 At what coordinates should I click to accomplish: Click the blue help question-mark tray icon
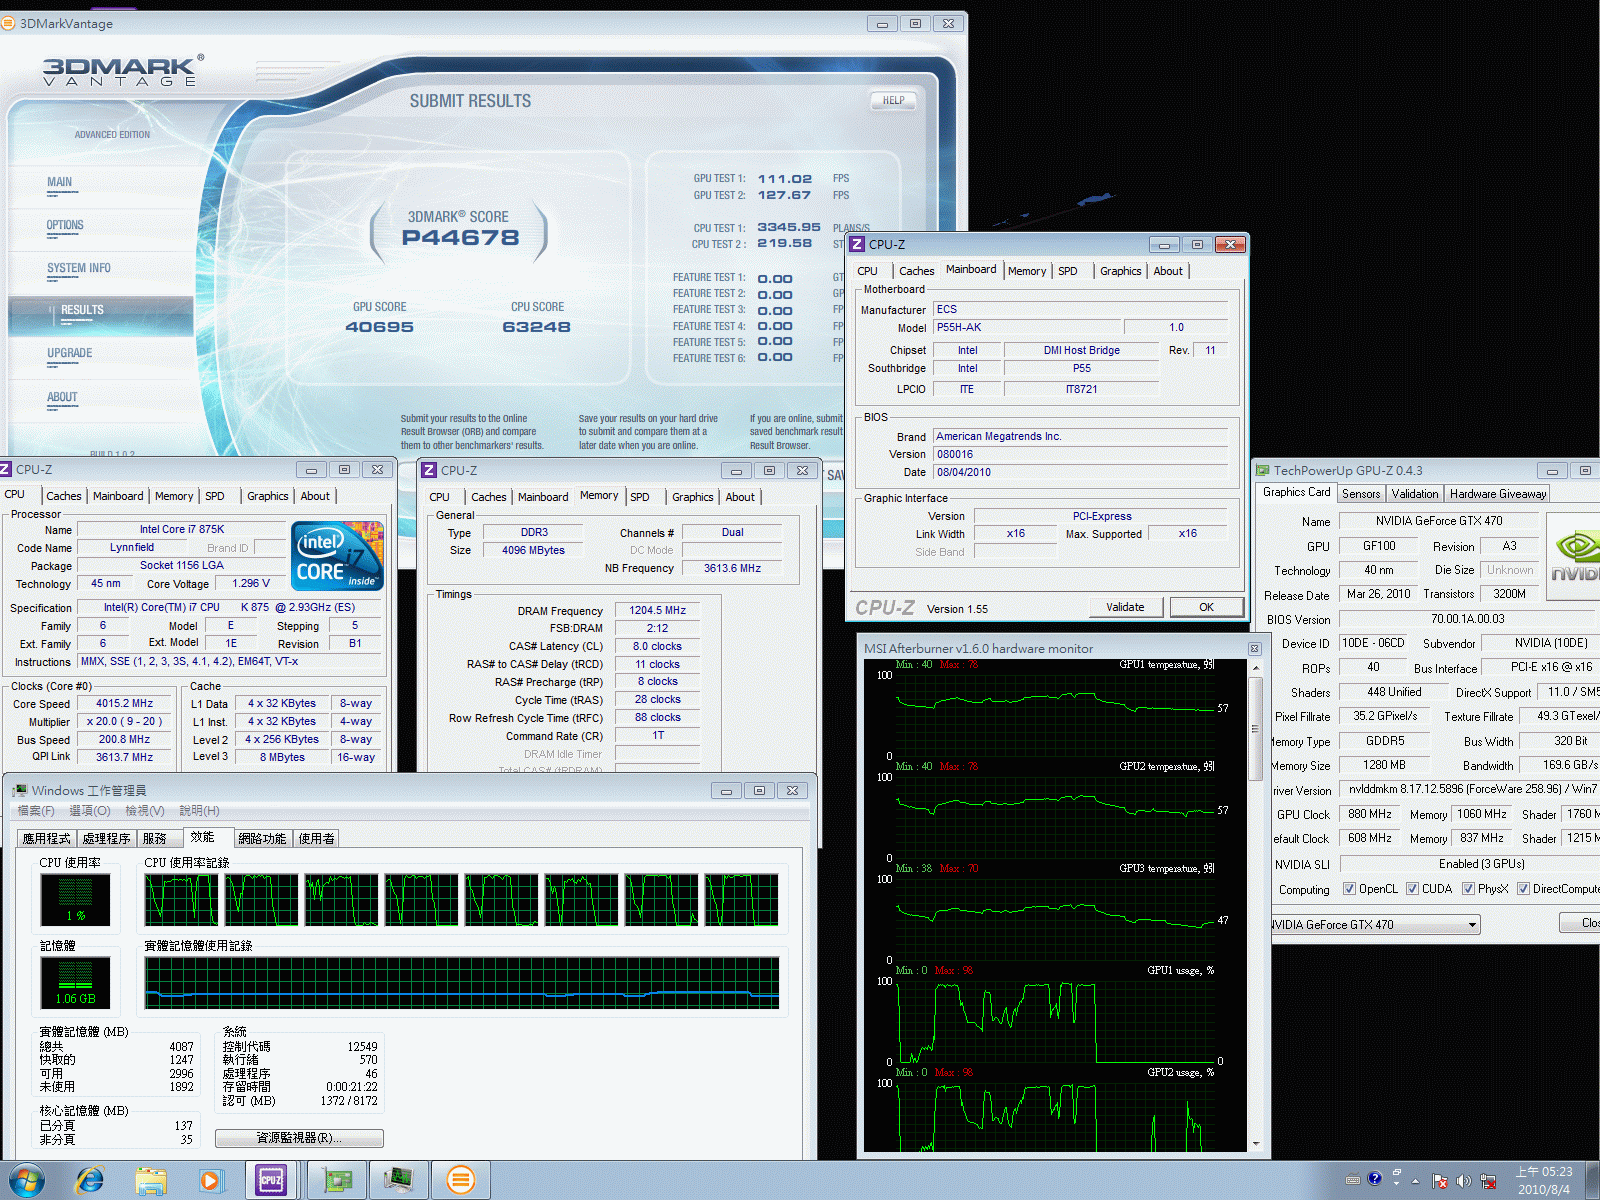1374,1179
